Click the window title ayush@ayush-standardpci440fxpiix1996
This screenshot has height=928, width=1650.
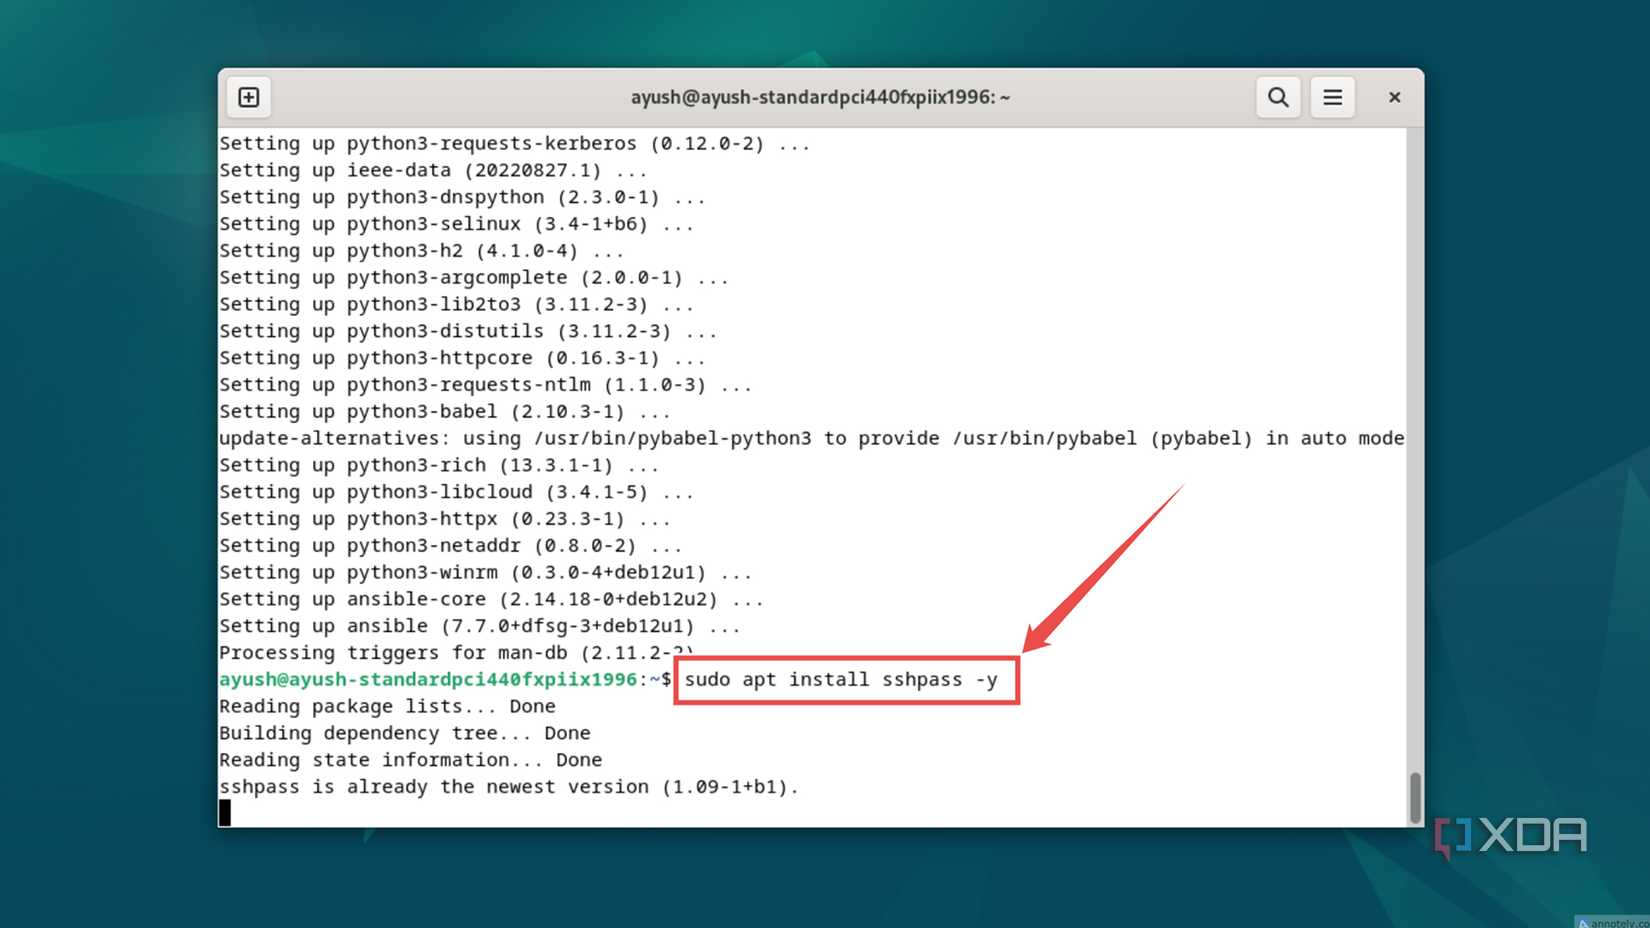point(820,97)
